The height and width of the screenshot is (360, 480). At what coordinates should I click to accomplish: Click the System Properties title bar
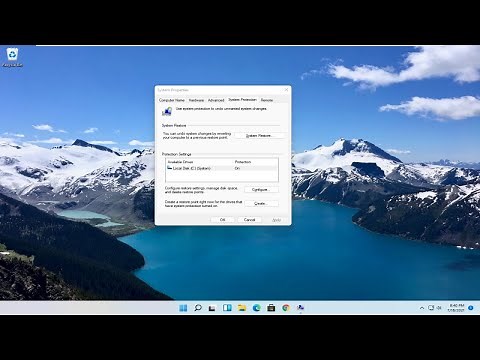click(218, 90)
